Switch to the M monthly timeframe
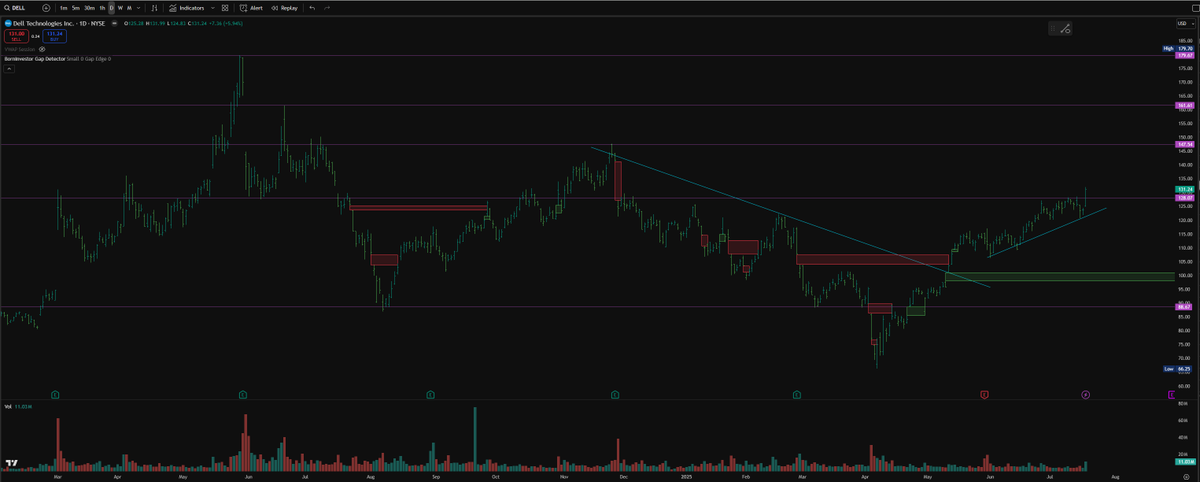This screenshot has height=482, width=1200. tap(129, 8)
